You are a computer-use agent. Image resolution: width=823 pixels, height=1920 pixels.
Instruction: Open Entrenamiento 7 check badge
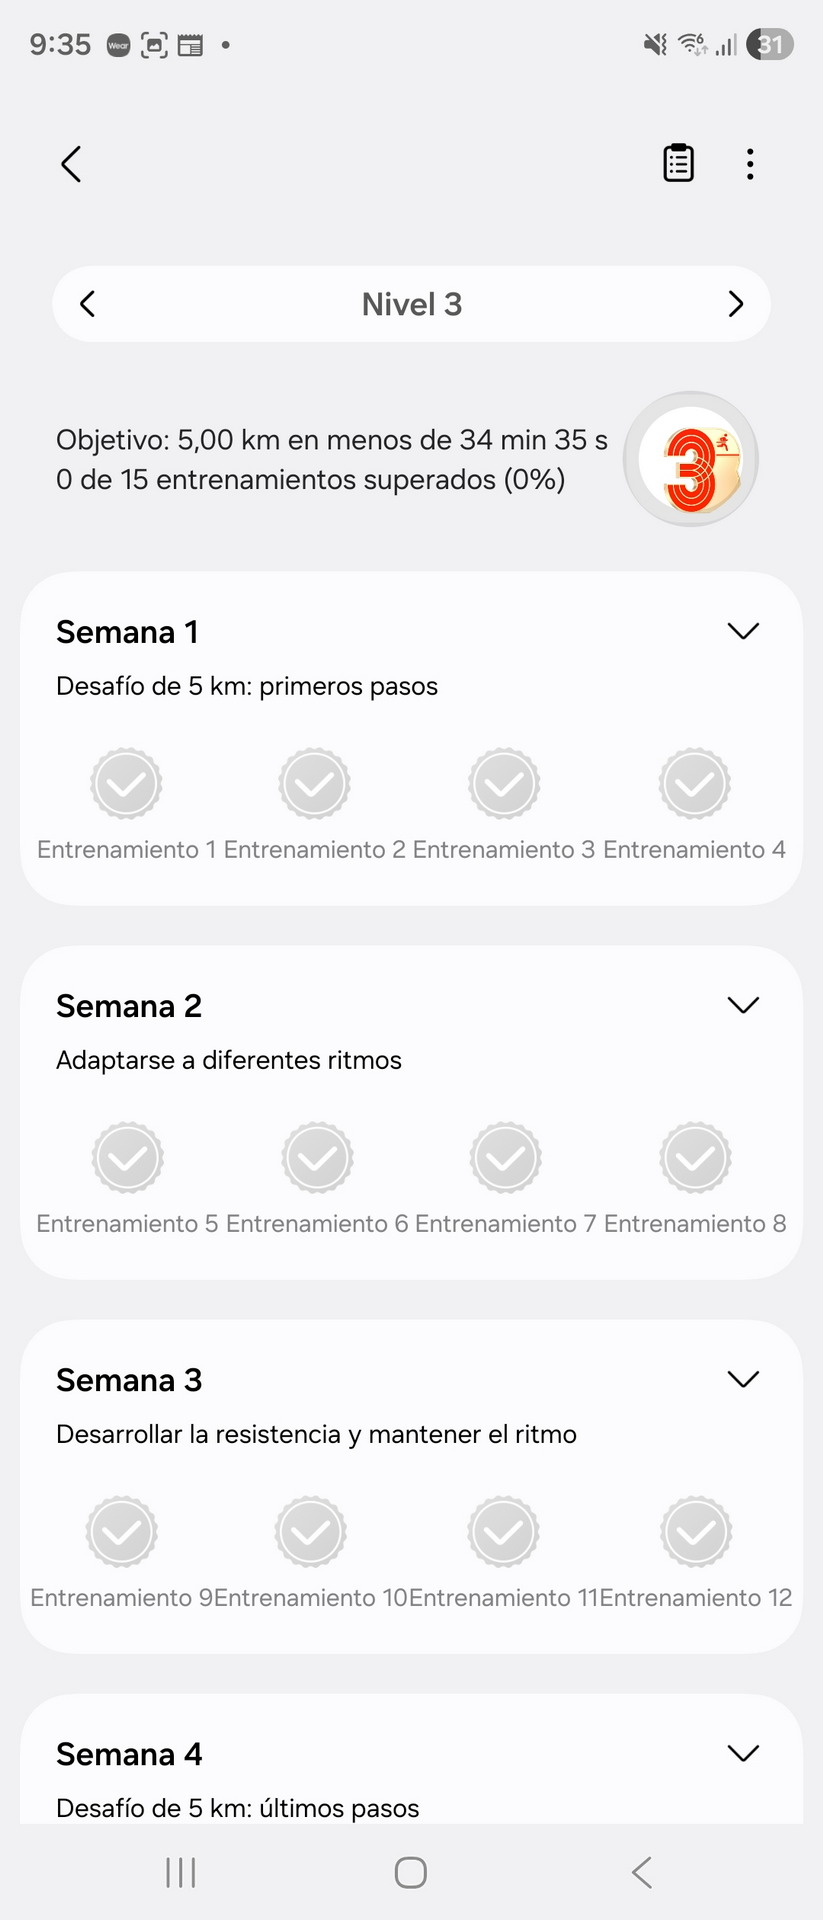point(506,1158)
